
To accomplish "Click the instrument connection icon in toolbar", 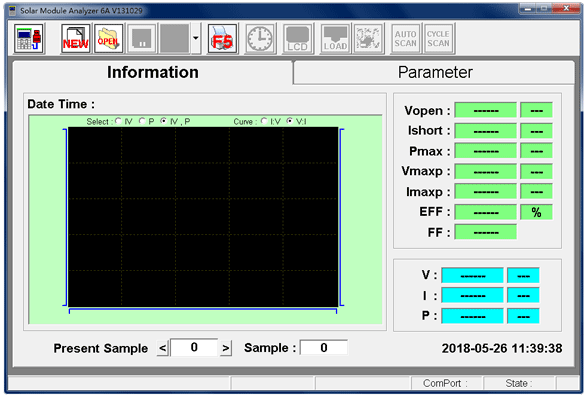I will pyautogui.click(x=29, y=39).
